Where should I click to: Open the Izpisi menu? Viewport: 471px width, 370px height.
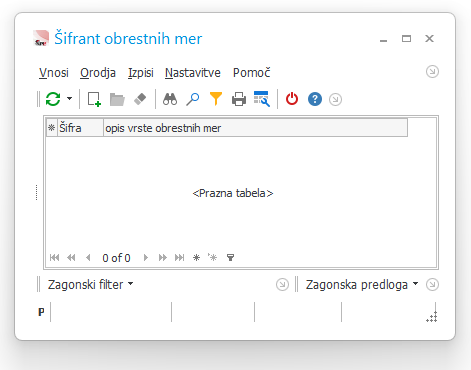point(141,72)
